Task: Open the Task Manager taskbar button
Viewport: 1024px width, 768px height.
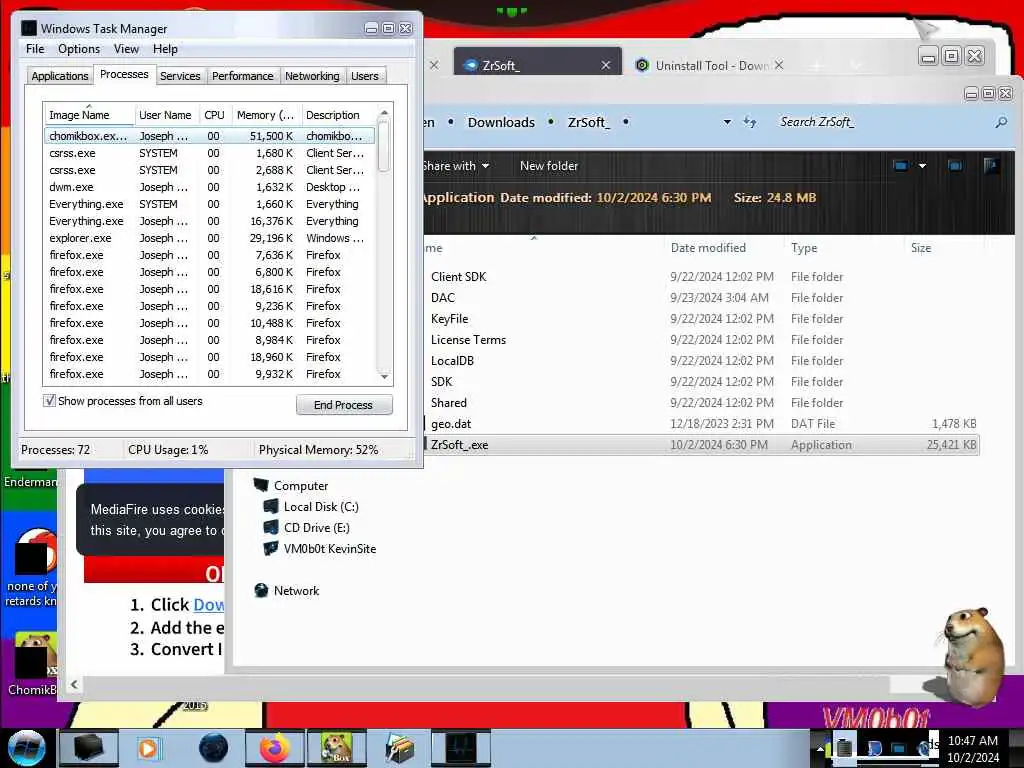Action: (x=460, y=748)
